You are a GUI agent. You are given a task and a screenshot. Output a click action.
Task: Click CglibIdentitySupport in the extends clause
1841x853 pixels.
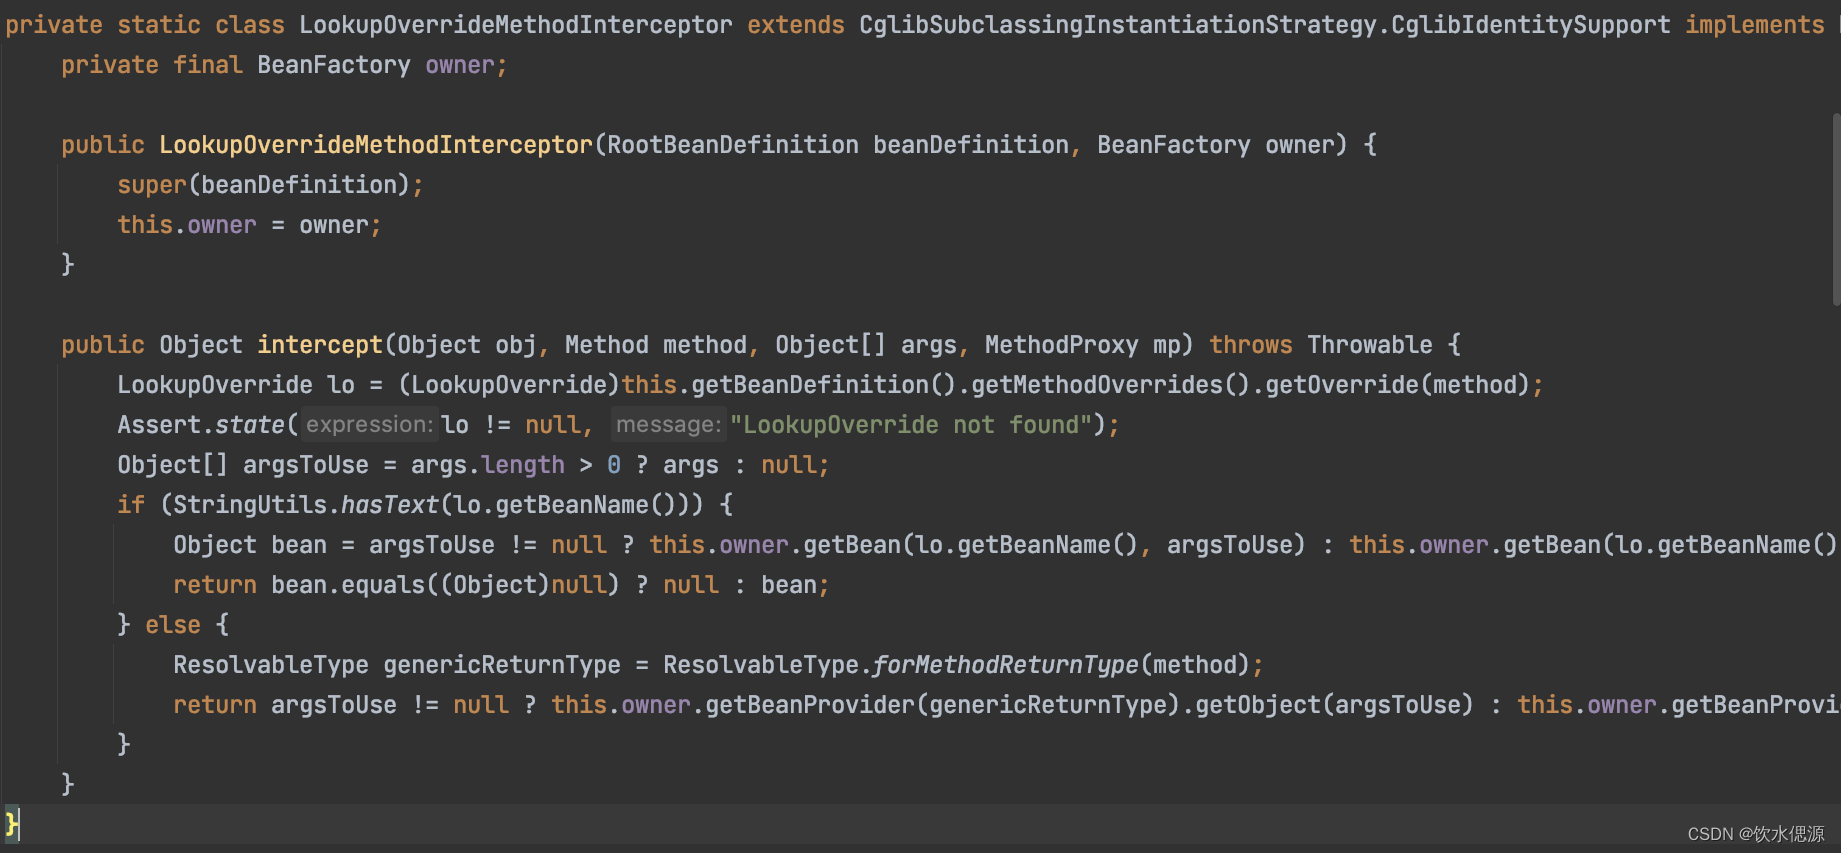(x=1531, y=25)
